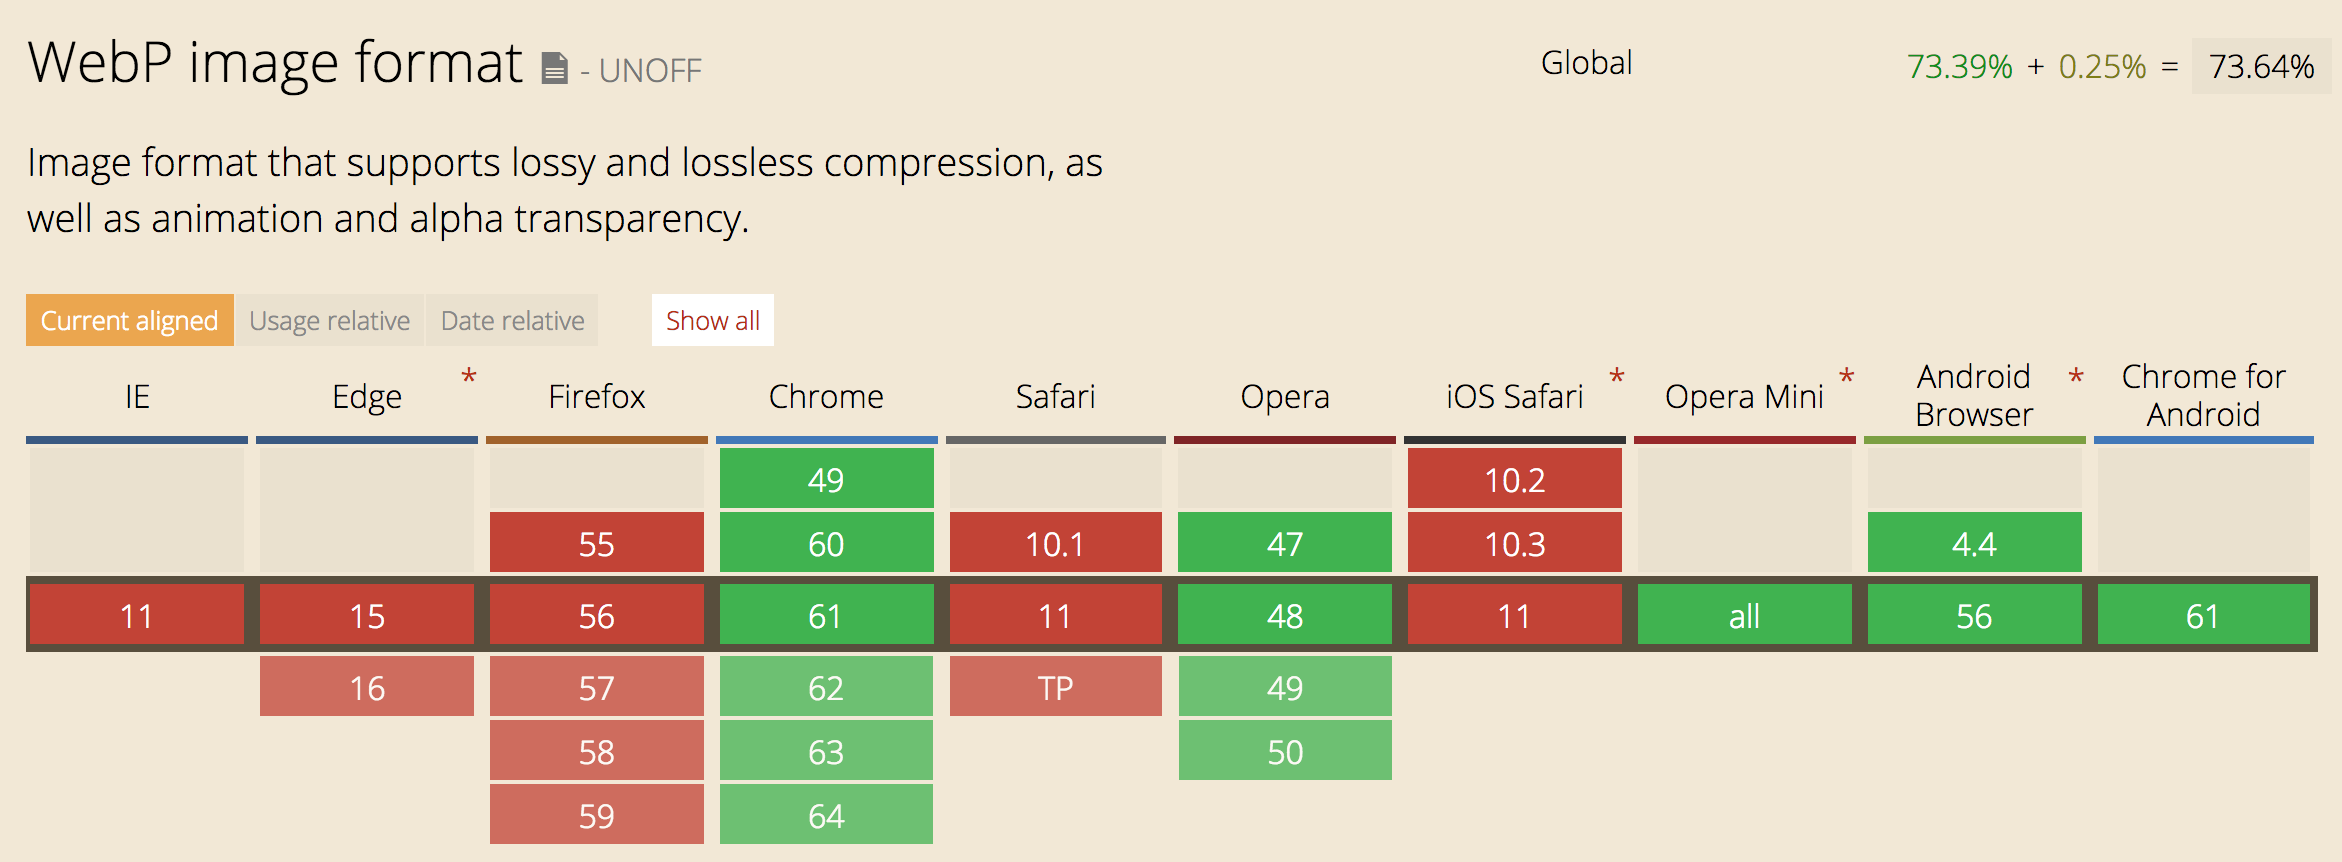Viewport: 2342px width, 862px height.
Task: Click the asterisk note next to Opera Mini
Action: 1846,378
